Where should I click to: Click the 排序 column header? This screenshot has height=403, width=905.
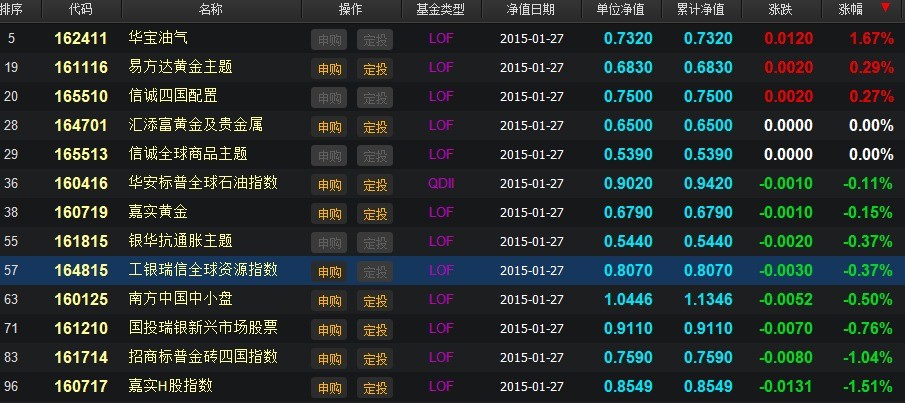pyautogui.click(x=12, y=9)
